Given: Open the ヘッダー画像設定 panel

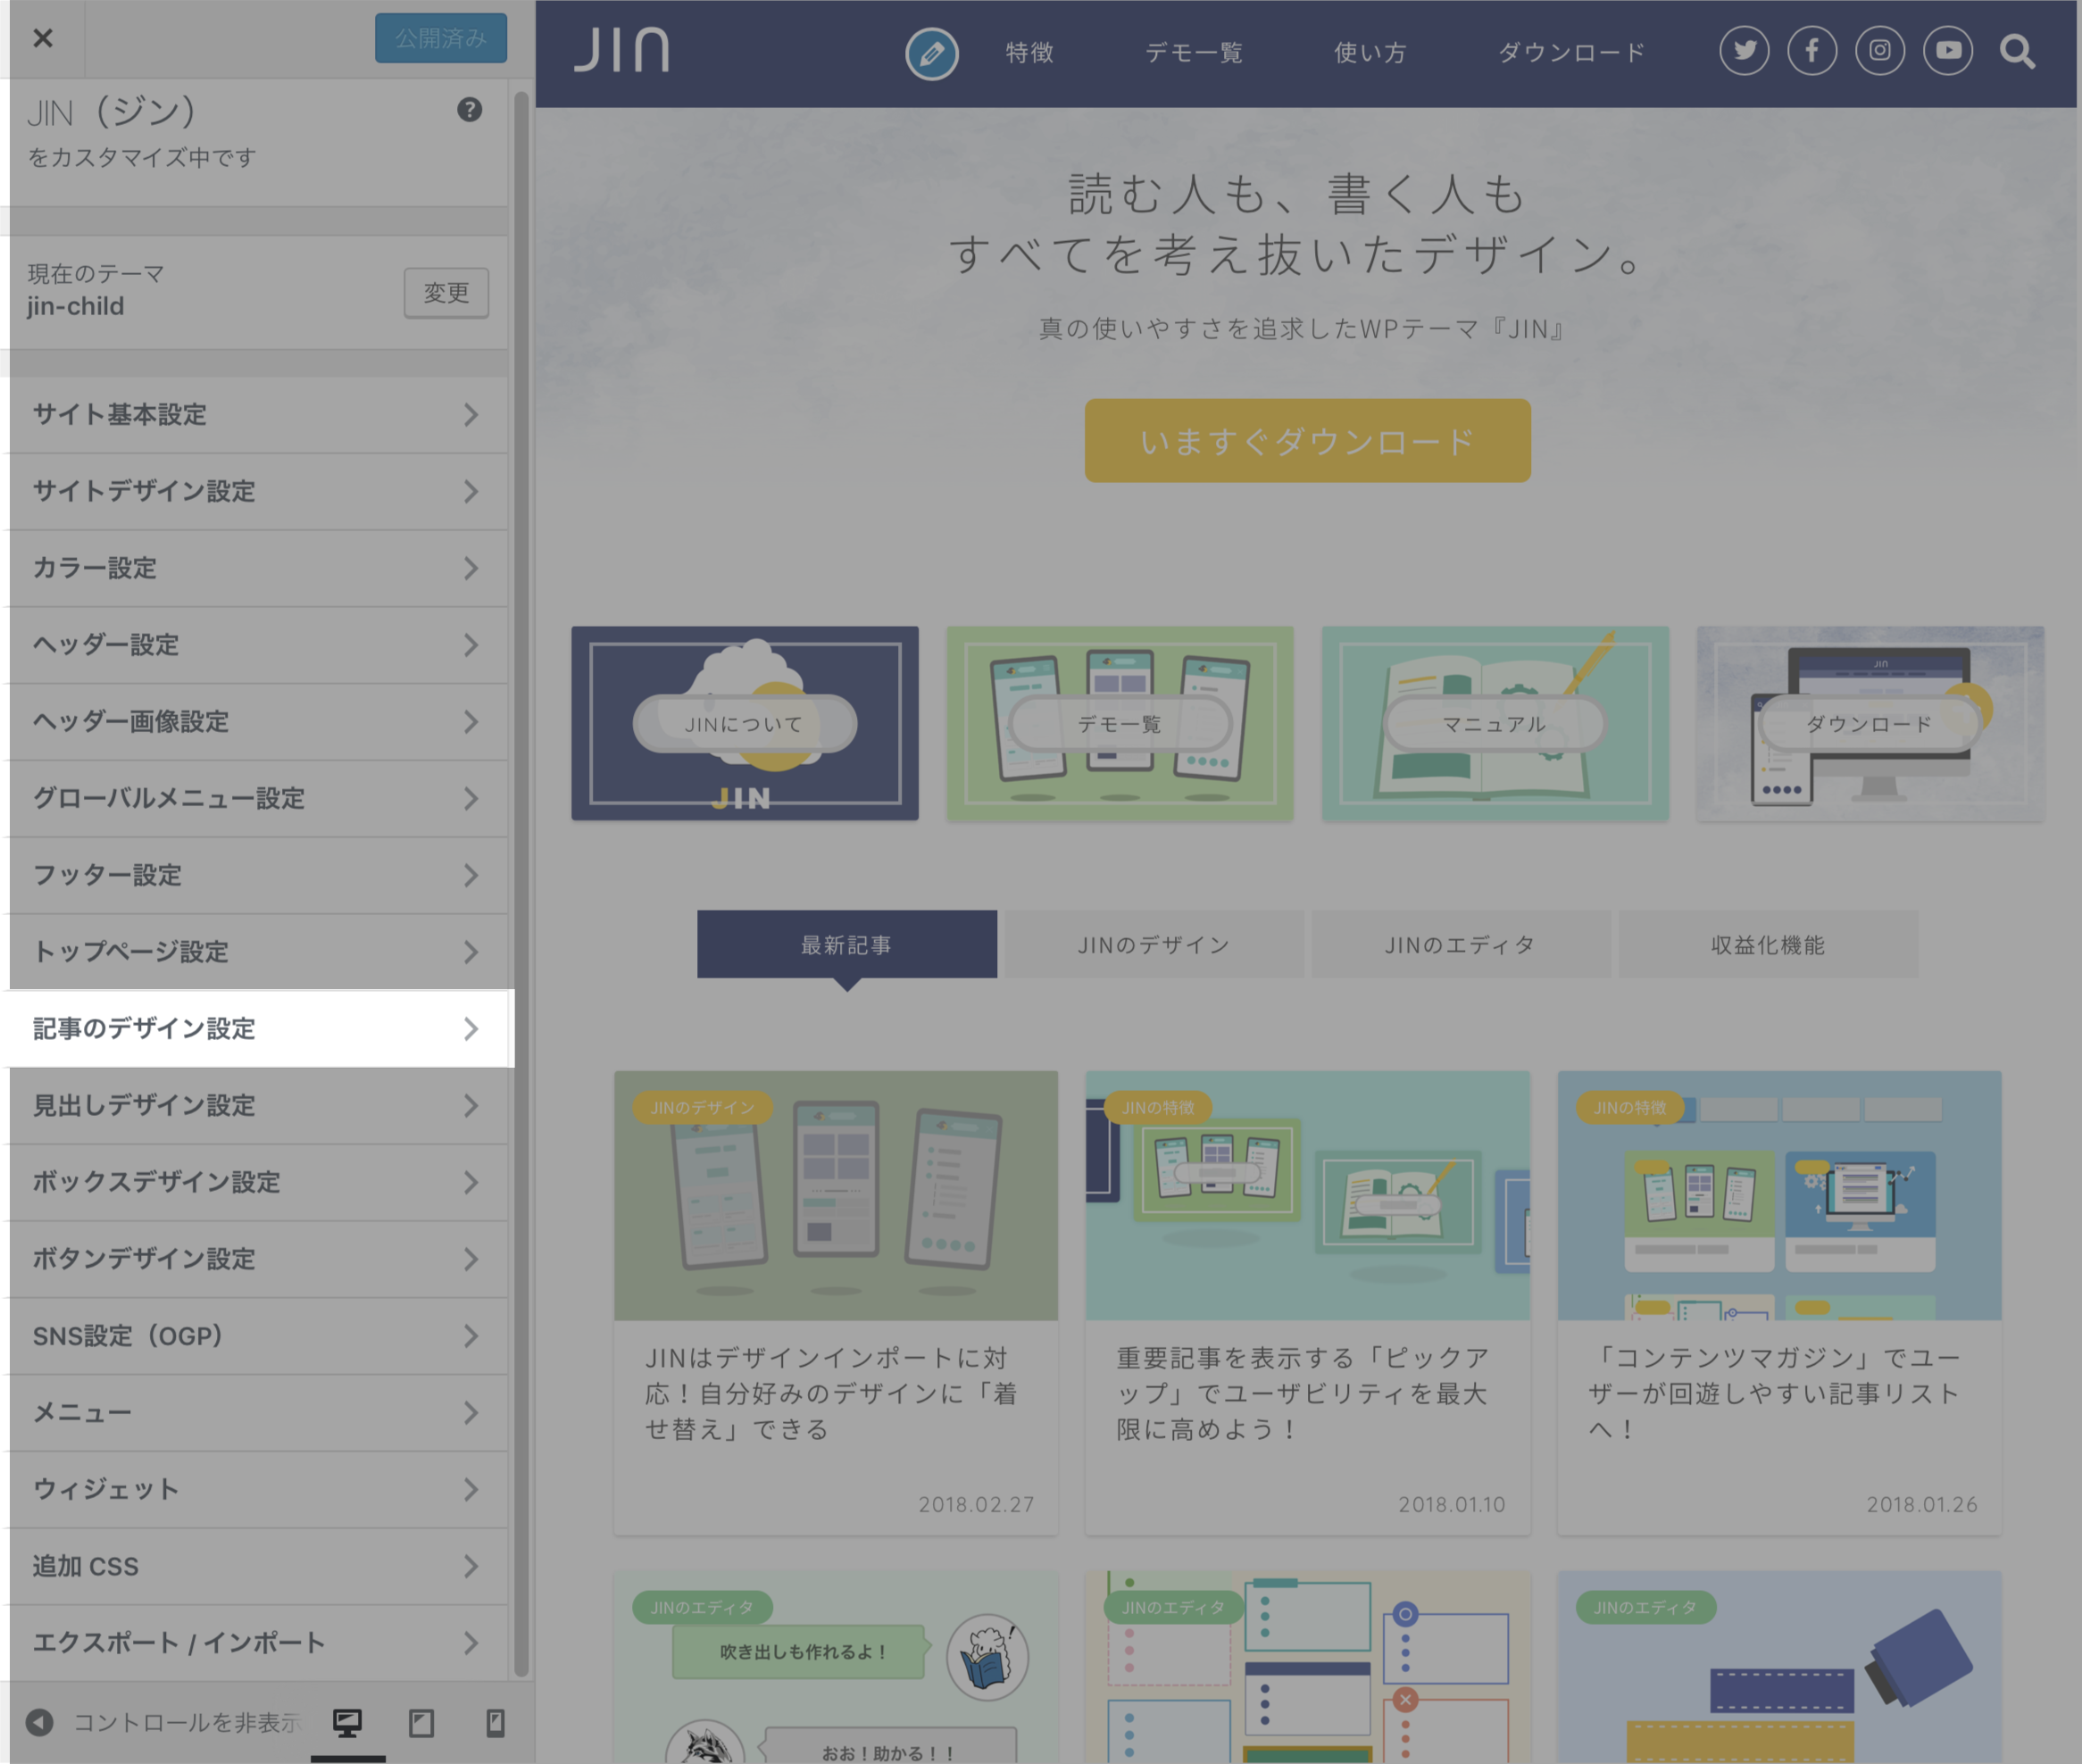Looking at the screenshot, I should 258,722.
